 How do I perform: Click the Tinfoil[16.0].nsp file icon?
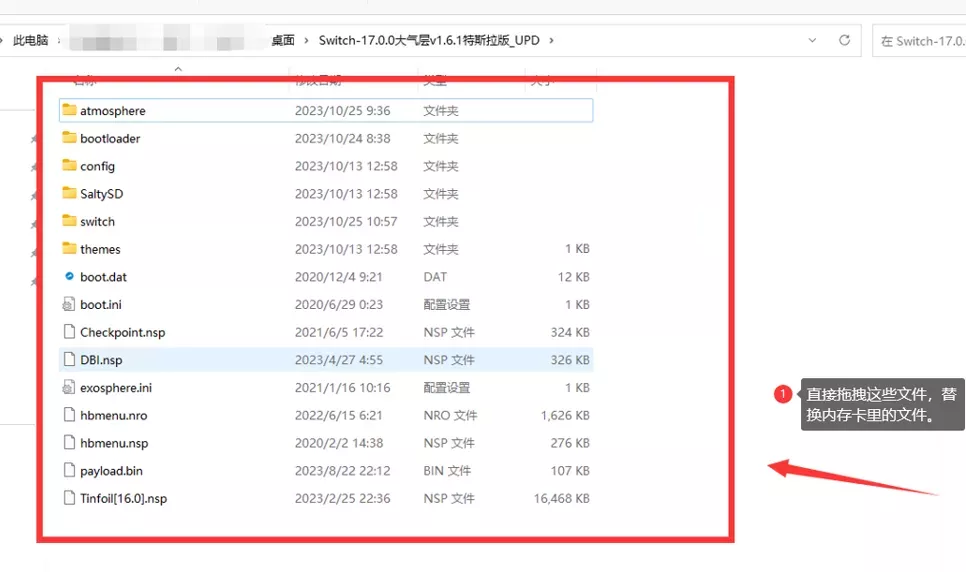coord(69,498)
